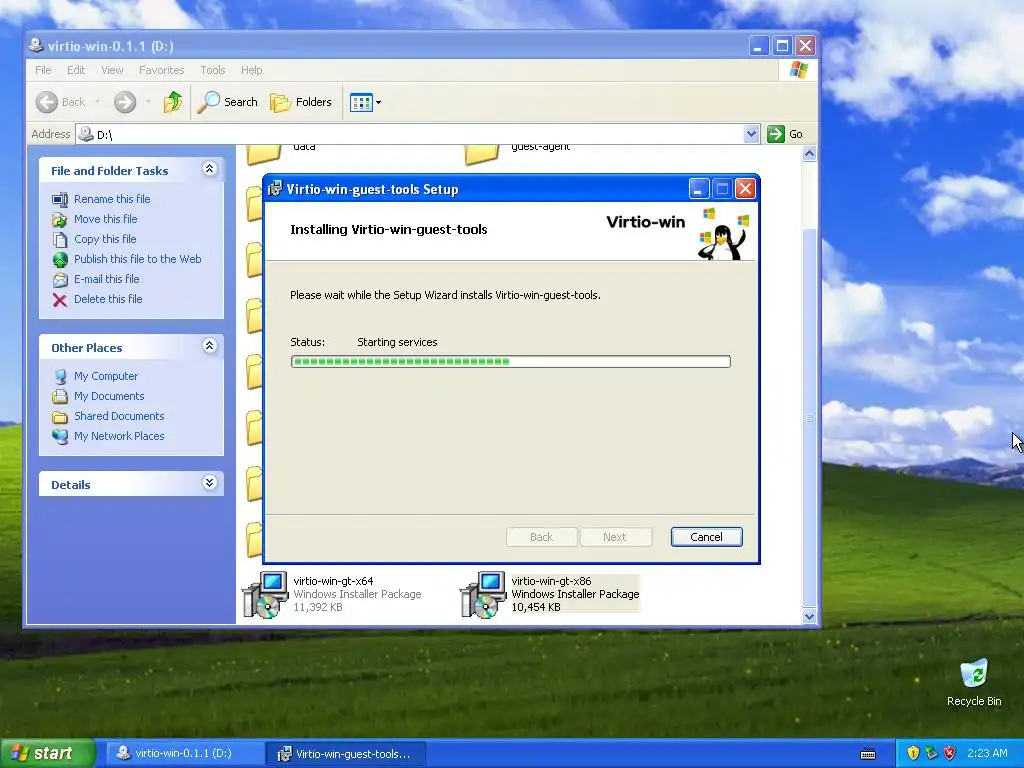Open the View menu in Explorer
The width and height of the screenshot is (1024, 768).
[x=112, y=70]
